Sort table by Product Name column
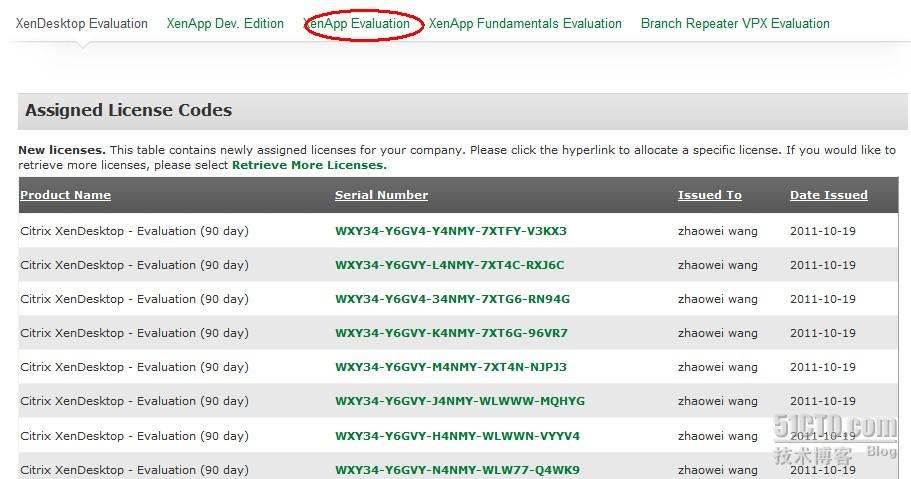This screenshot has height=479, width=911. click(65, 195)
